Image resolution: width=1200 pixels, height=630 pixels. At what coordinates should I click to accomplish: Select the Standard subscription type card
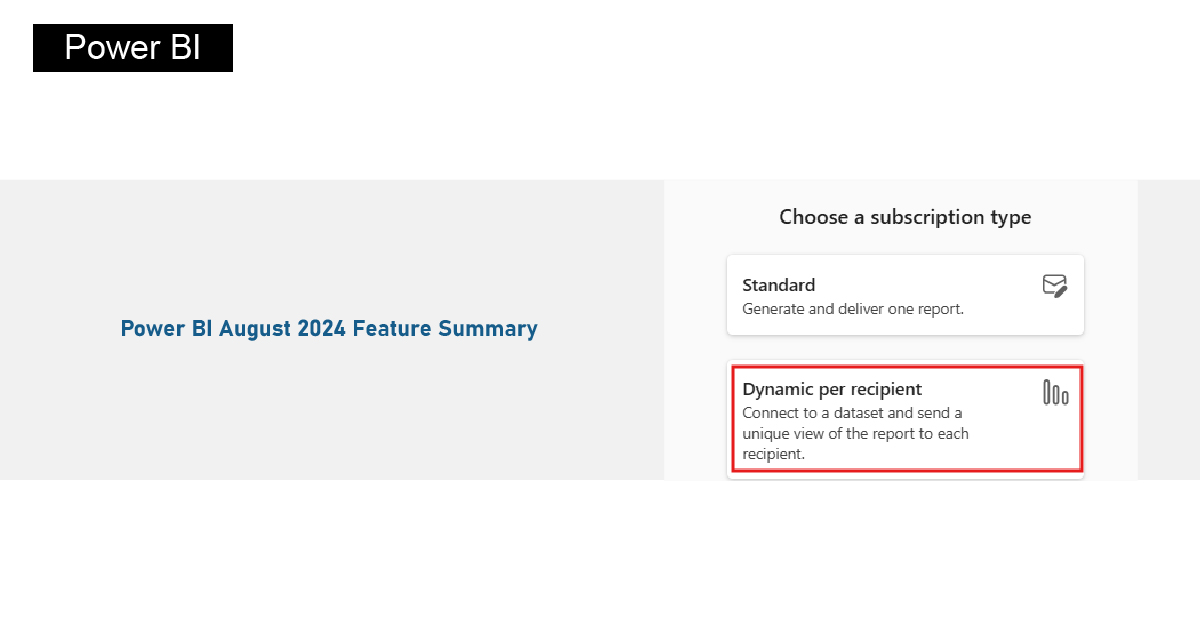(905, 295)
